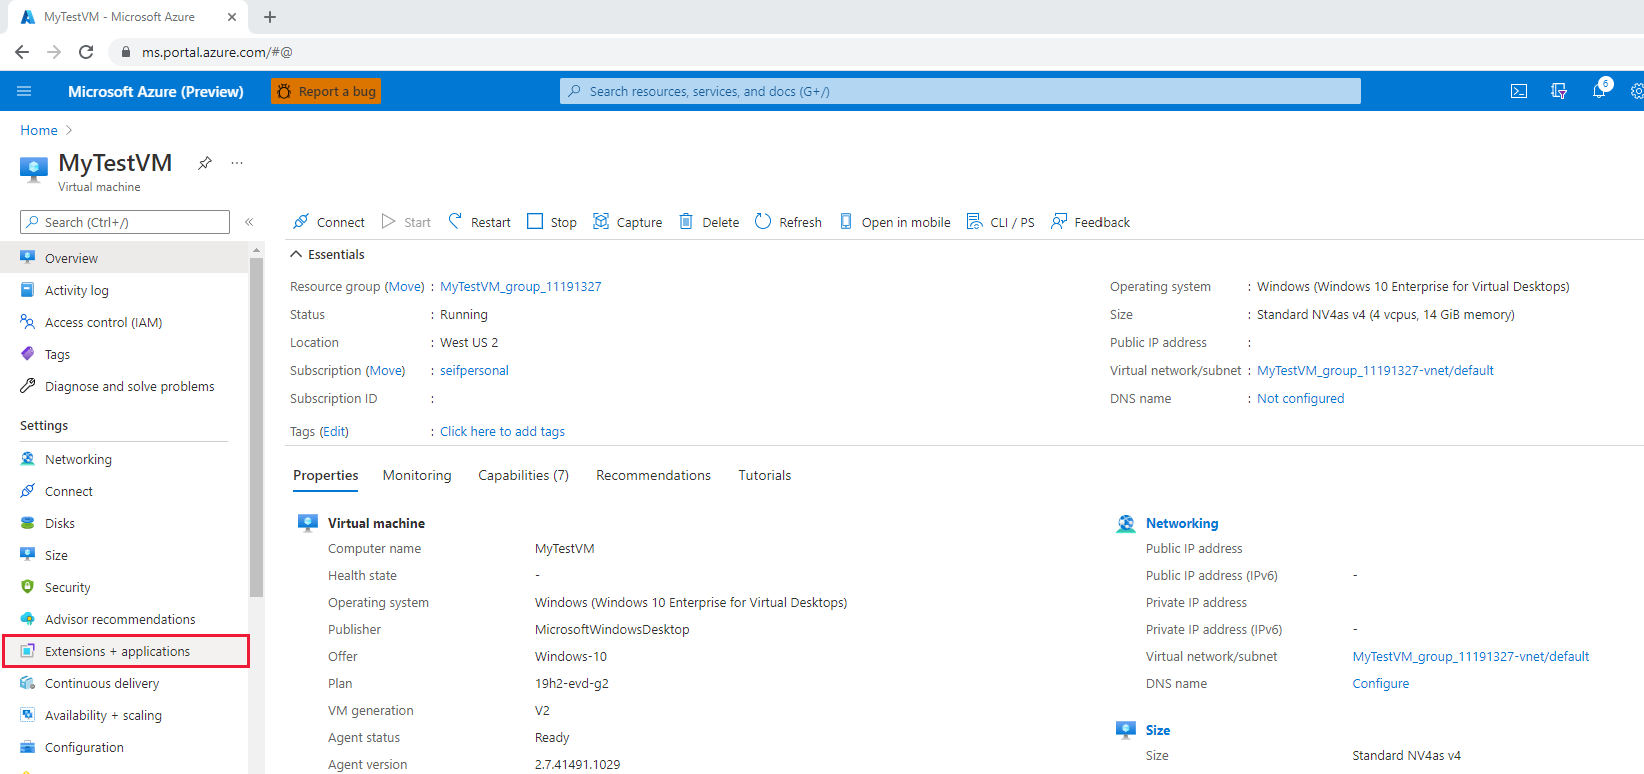
Task: Open Extensions + applications
Action: pos(124,651)
